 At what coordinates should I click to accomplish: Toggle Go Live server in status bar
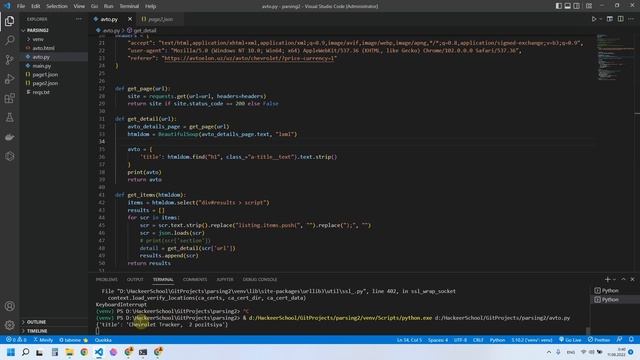coord(570,340)
